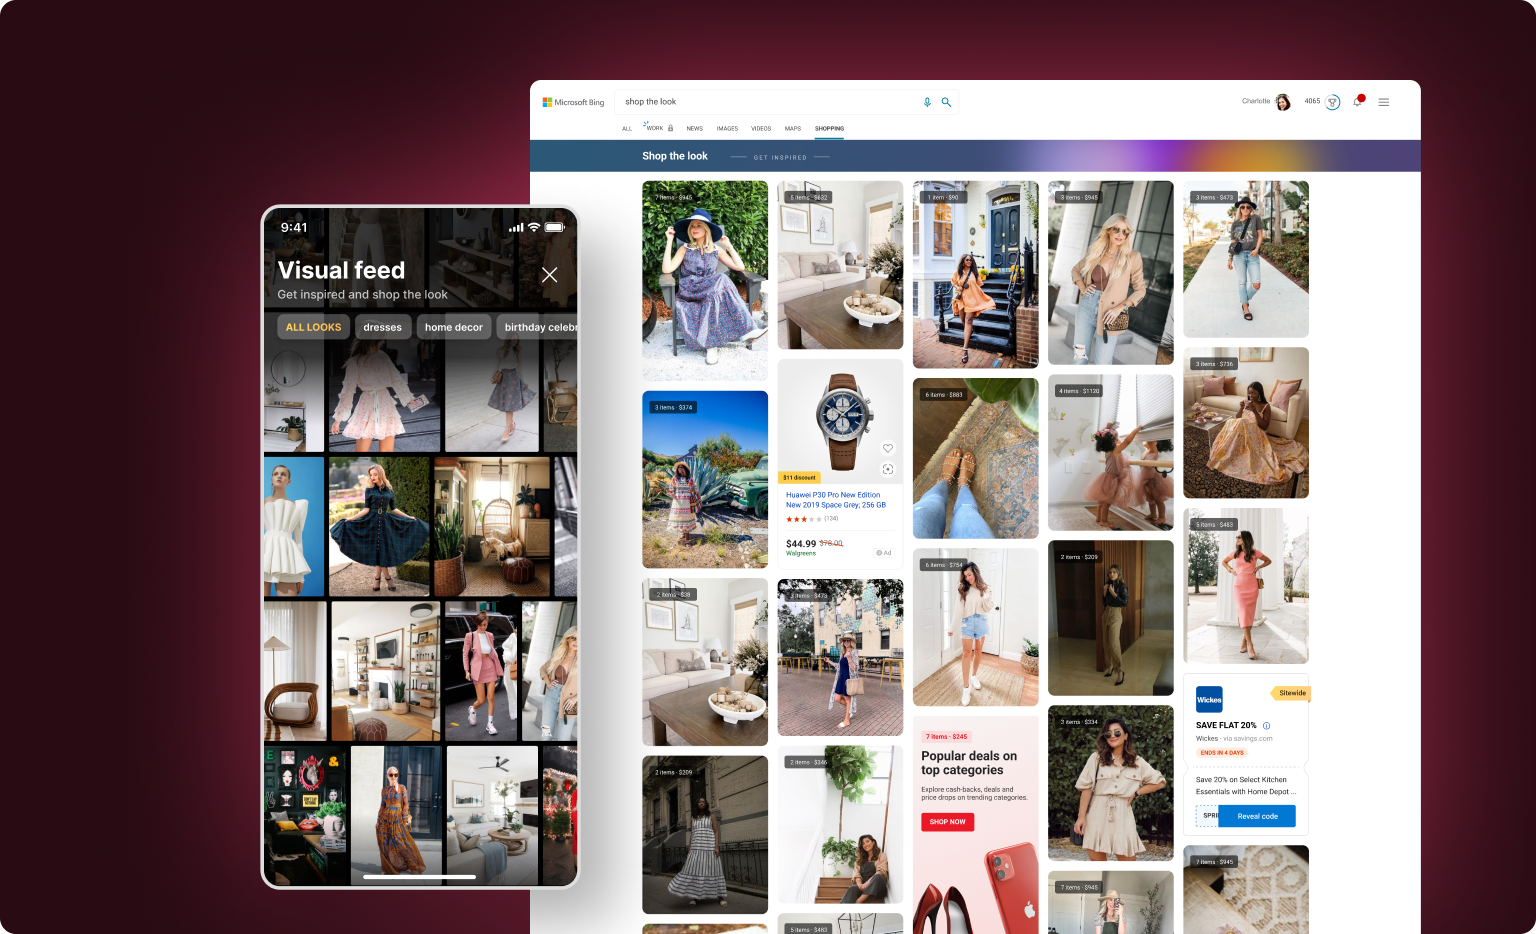Click the Microsoft Bing logo
Image resolution: width=1536 pixels, height=934 pixels.
click(x=573, y=102)
